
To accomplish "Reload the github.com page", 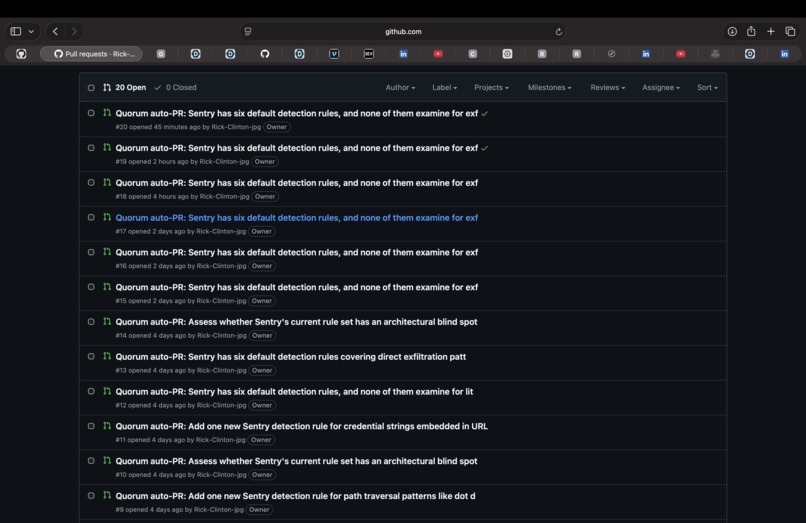I will coord(559,32).
